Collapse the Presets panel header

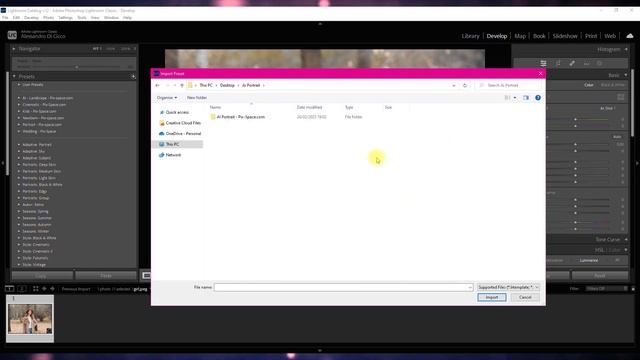(x=14, y=76)
